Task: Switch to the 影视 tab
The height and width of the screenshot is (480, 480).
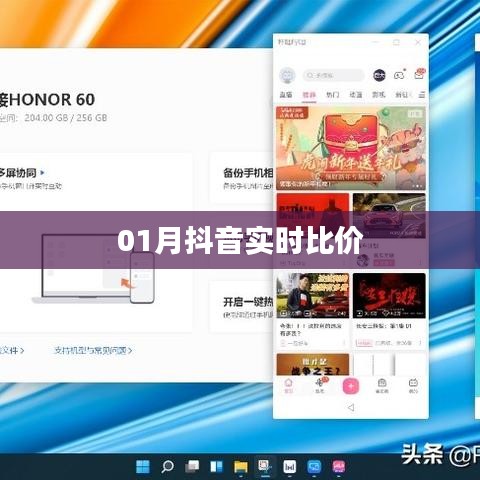Action: [379, 95]
